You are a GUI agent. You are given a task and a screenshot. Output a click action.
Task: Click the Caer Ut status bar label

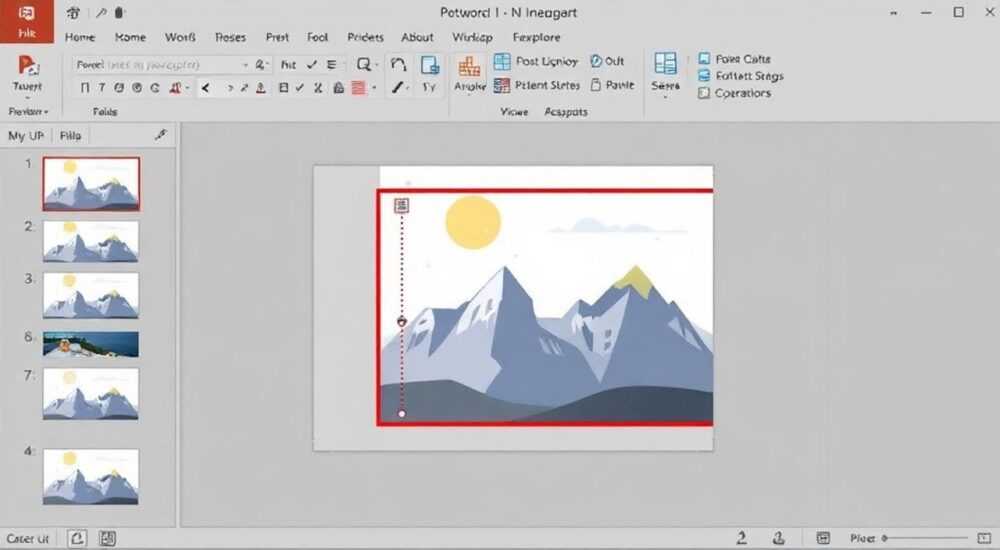tap(27, 539)
